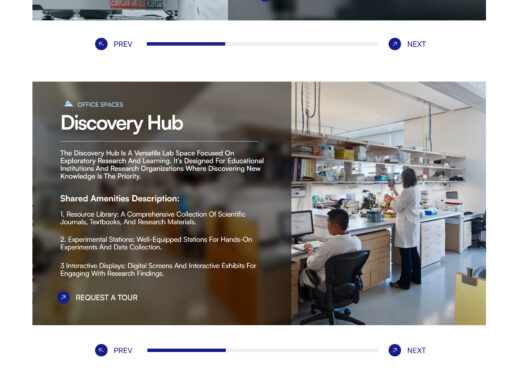Image resolution: width=510 pixels, height=382 pixels.
Task: Click the upper NEXT arrow icon
Action: 395,44
